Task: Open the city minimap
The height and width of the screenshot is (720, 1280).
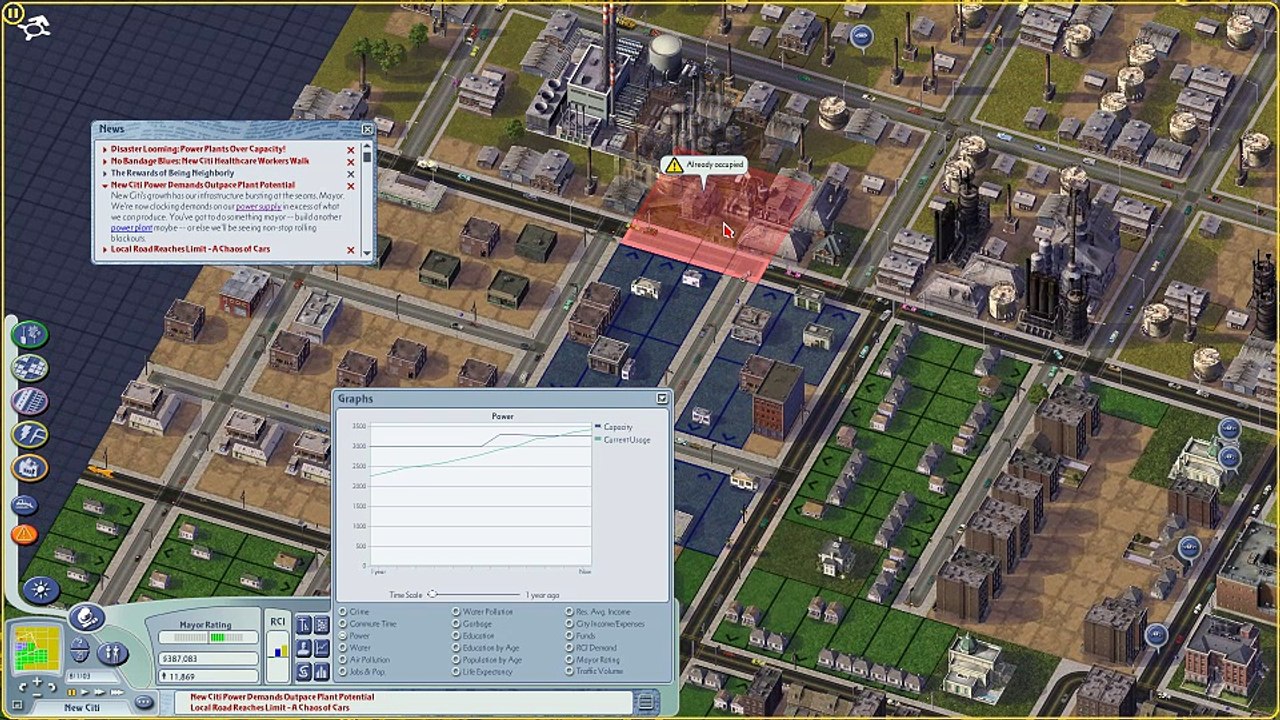Action: [x=36, y=649]
